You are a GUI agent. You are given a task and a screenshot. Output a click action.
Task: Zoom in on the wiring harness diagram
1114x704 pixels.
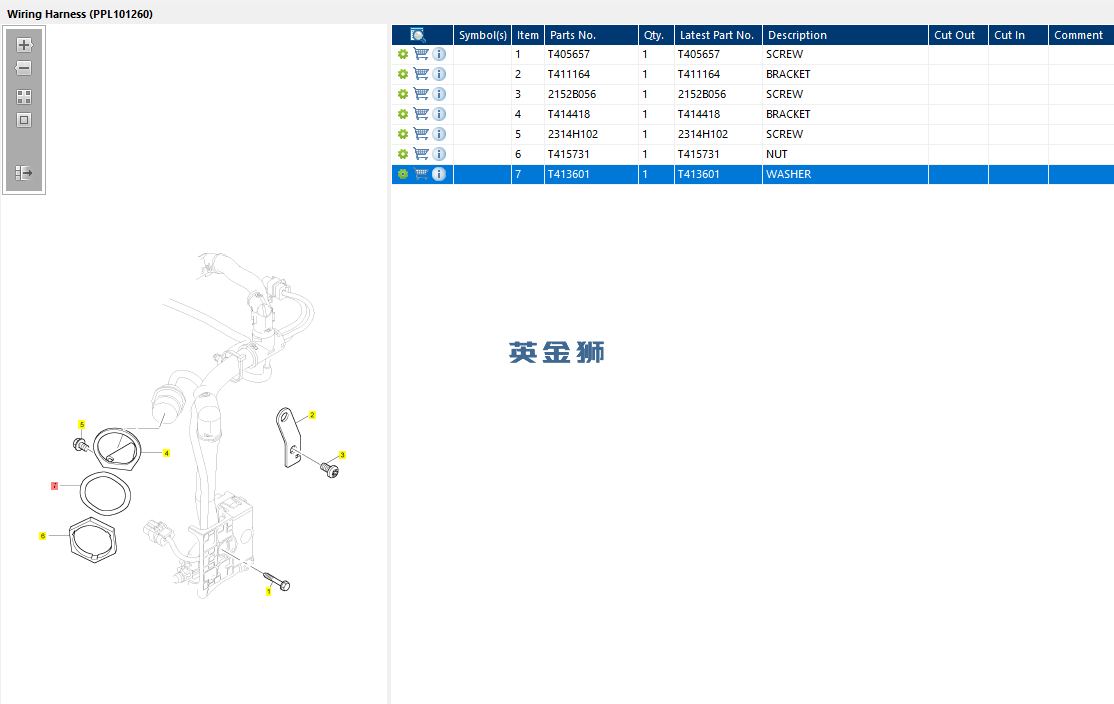(24, 45)
